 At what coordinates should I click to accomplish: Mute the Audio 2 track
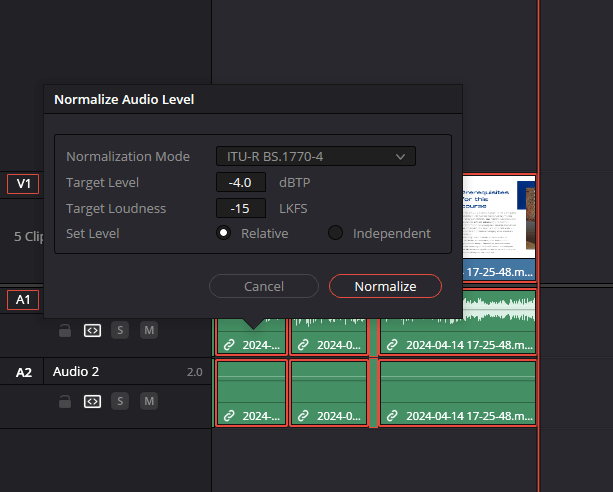(x=149, y=401)
